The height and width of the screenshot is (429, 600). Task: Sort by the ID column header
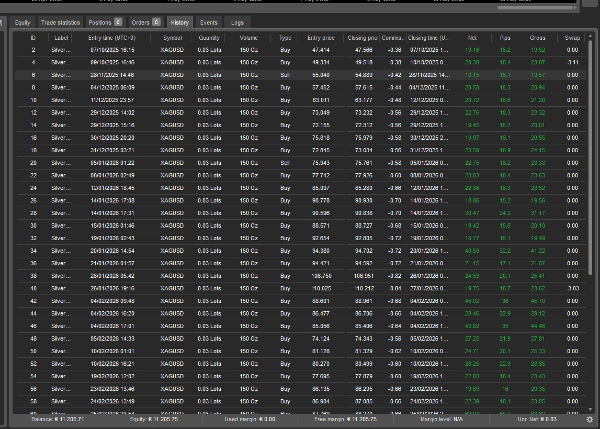33,38
